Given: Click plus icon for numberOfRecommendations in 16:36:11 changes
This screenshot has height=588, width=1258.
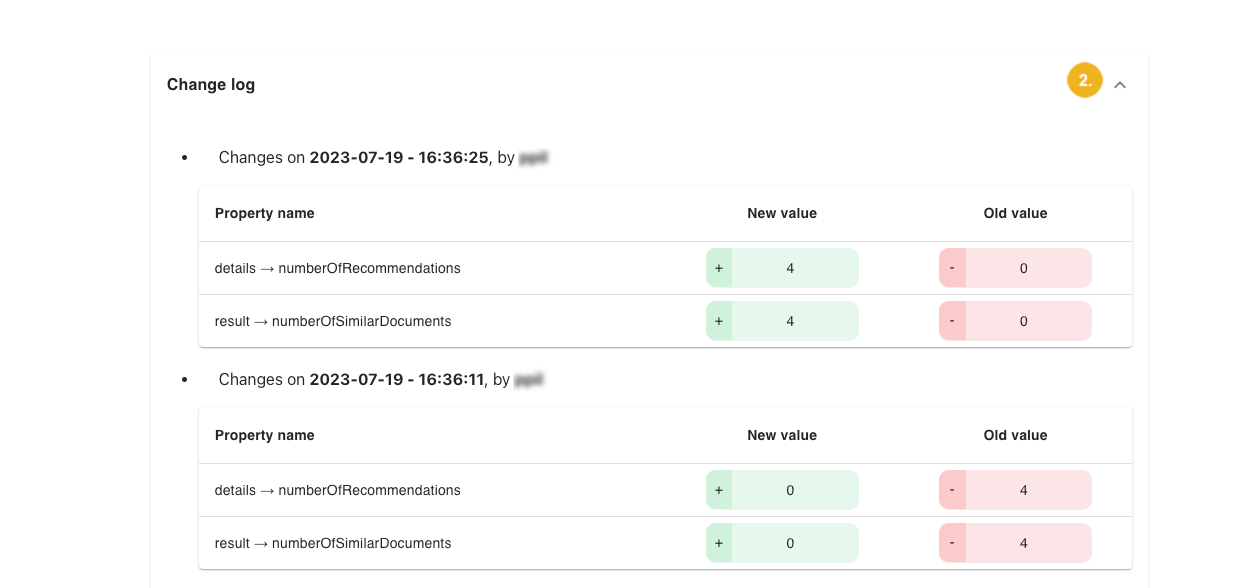Looking at the screenshot, I should pyautogui.click(x=719, y=490).
